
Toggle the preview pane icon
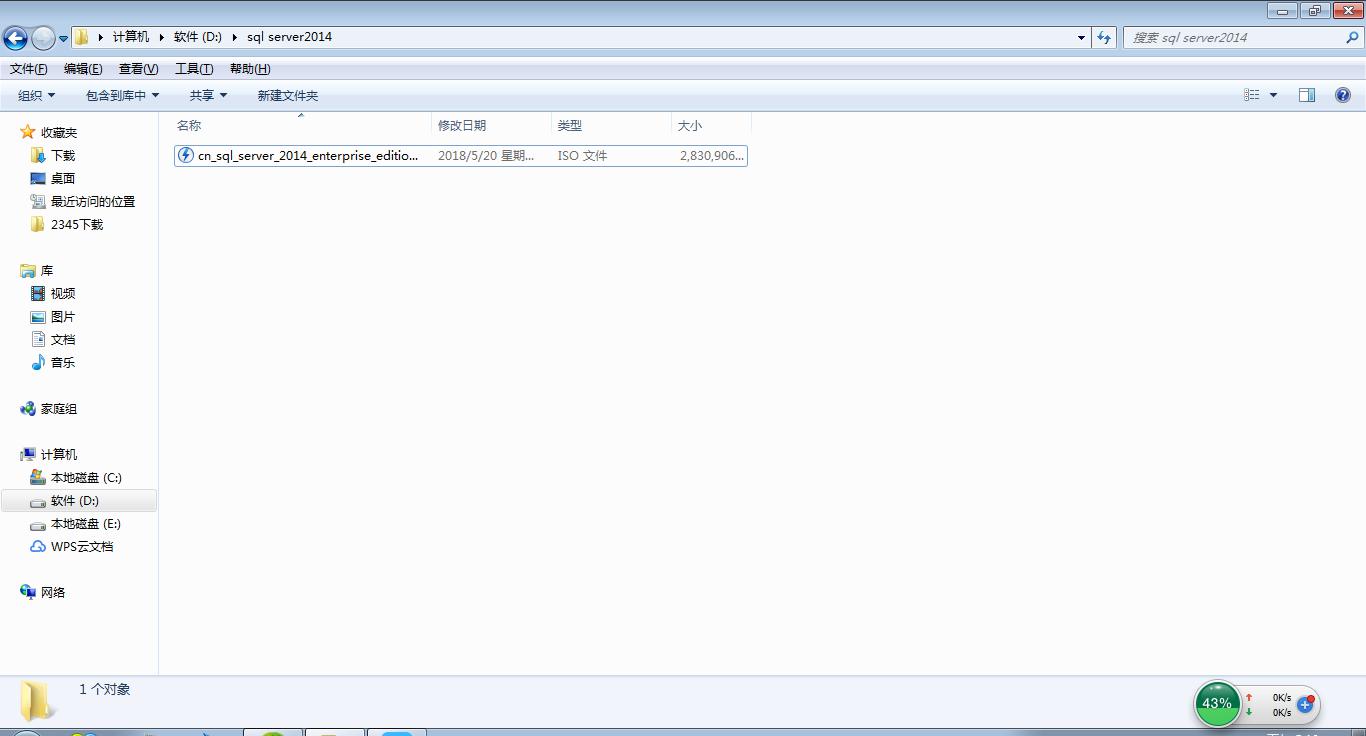coord(1307,95)
